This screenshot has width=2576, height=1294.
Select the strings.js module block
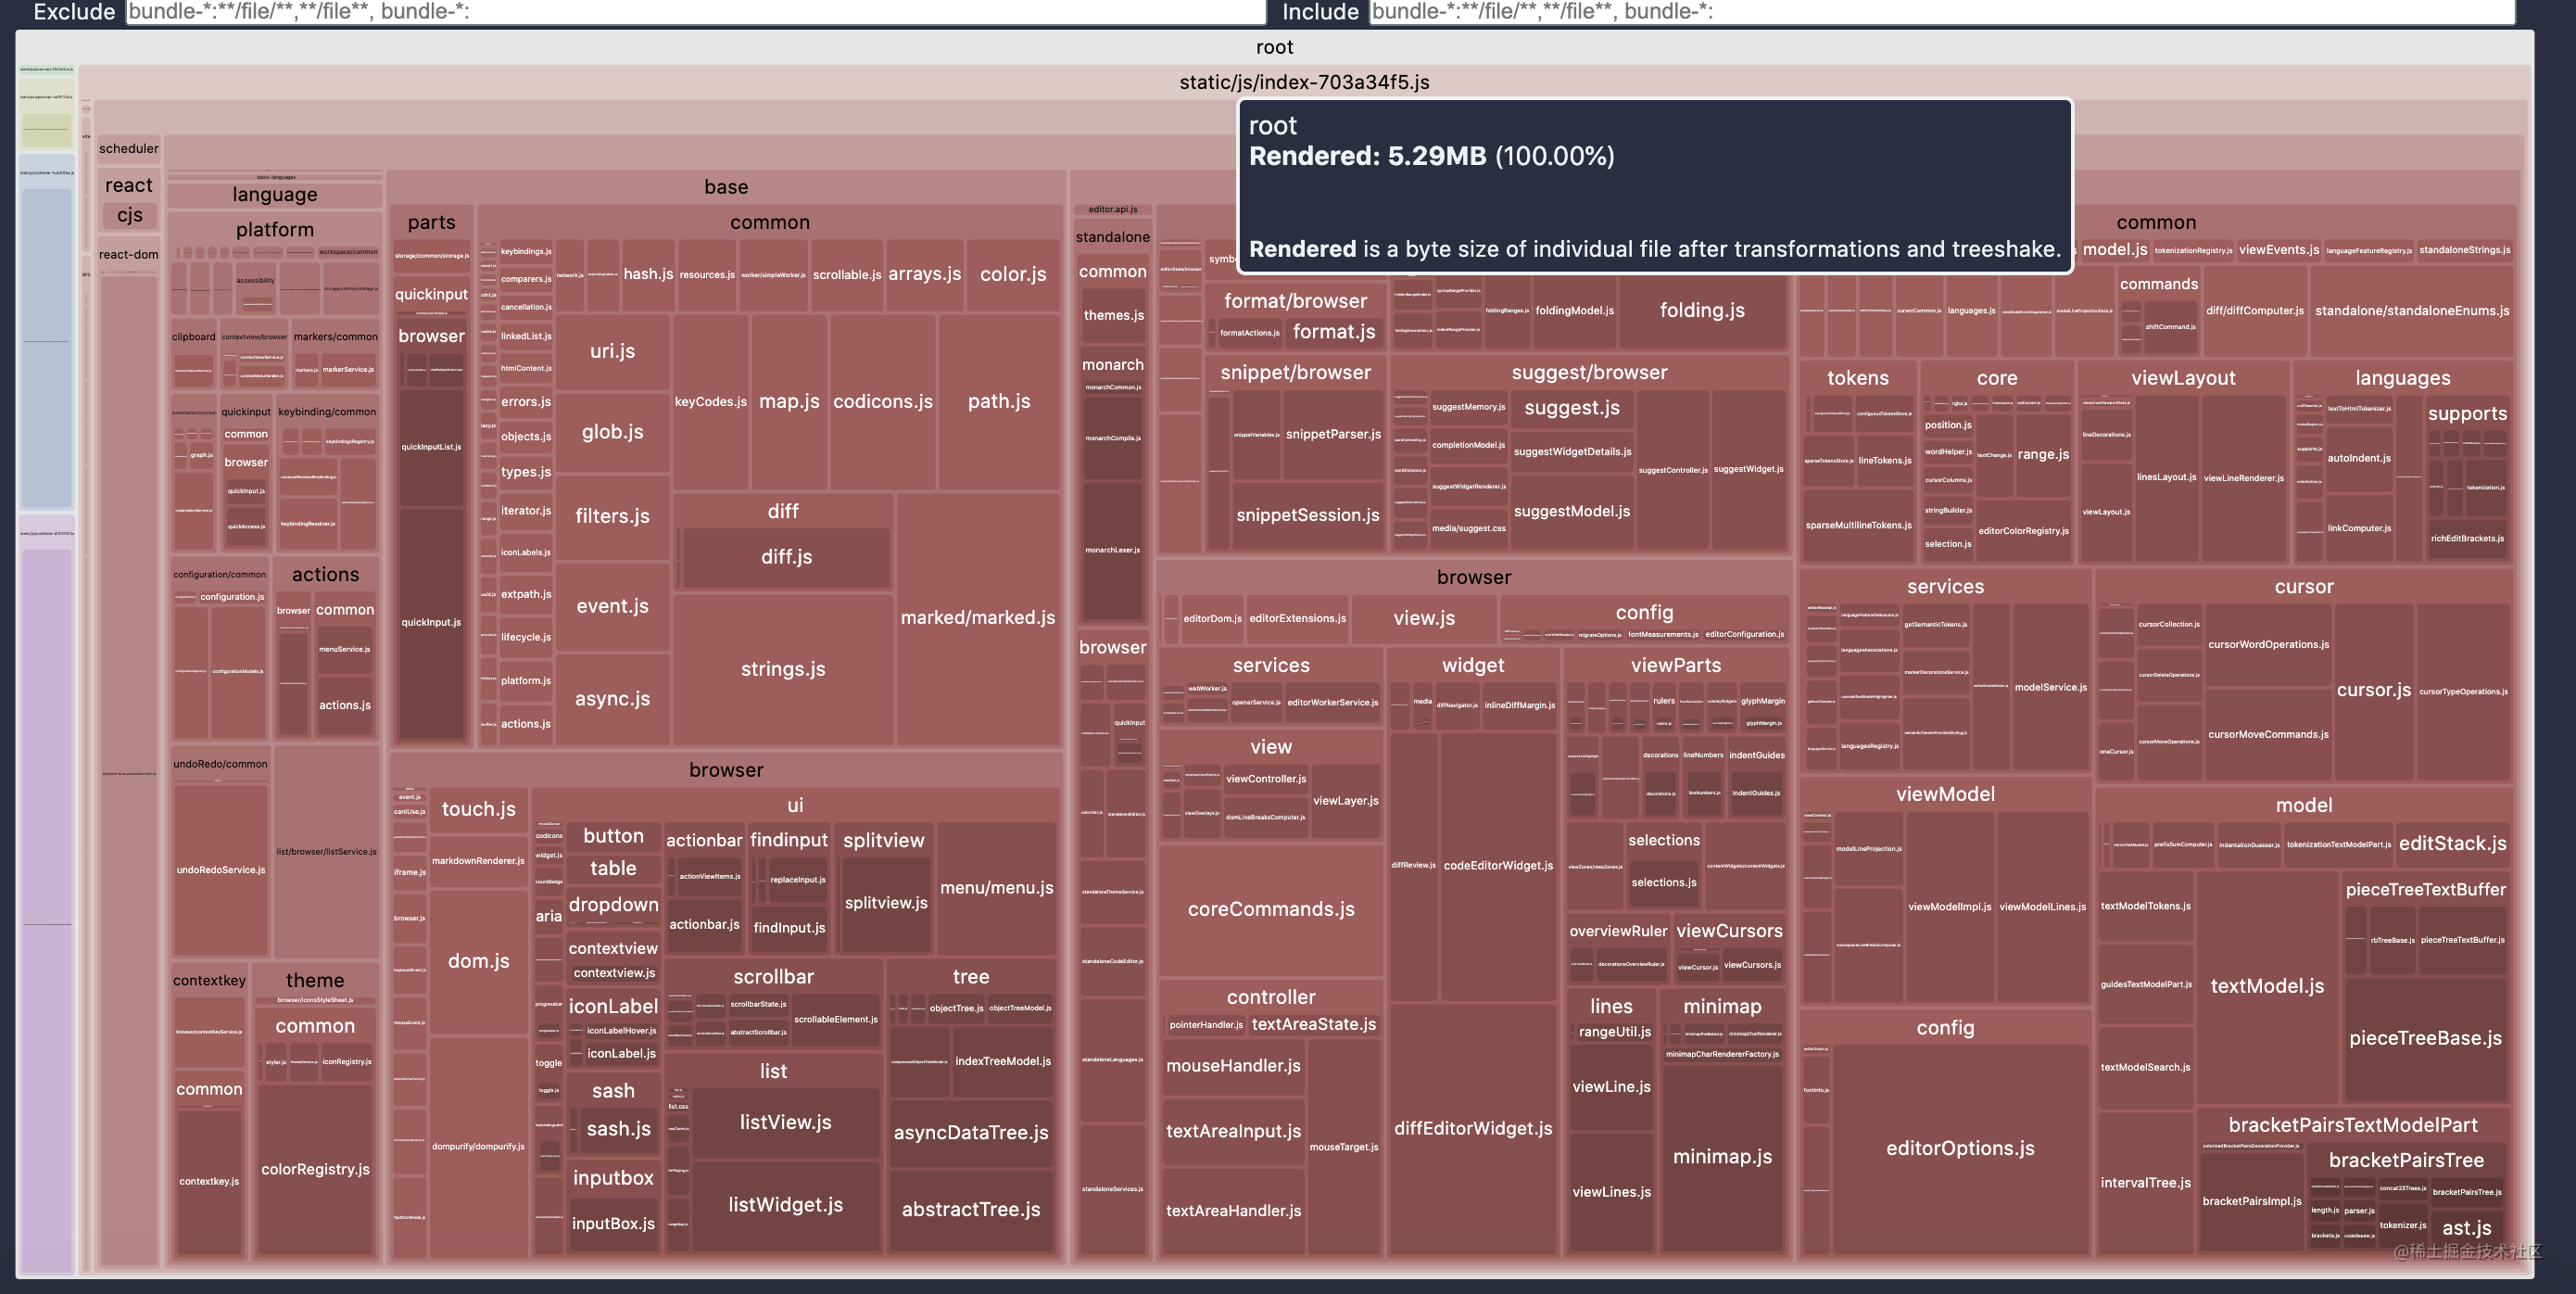pyautogui.click(x=782, y=669)
